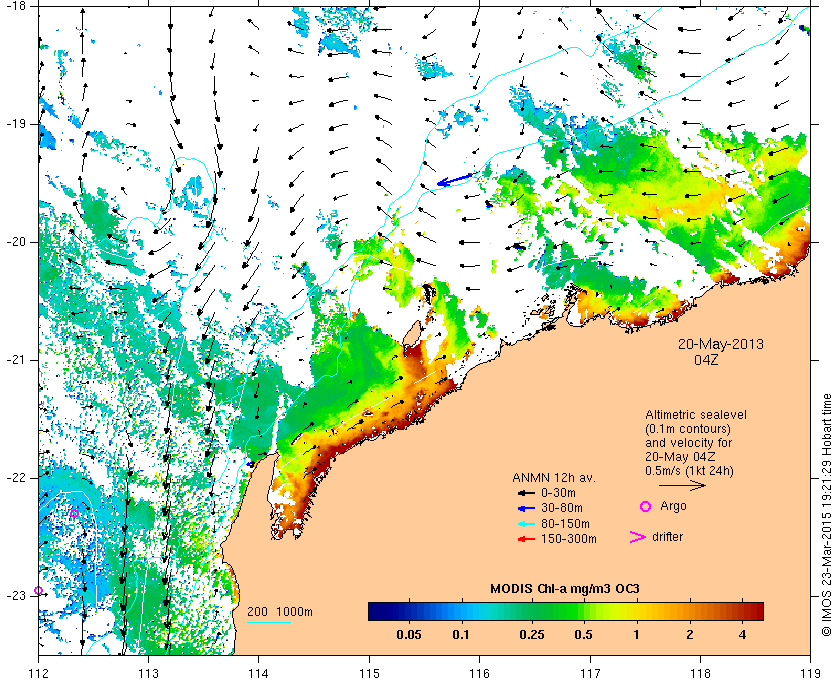Click the large blue current arrow on map
This screenshot has width=840, height=680.
coord(455,180)
